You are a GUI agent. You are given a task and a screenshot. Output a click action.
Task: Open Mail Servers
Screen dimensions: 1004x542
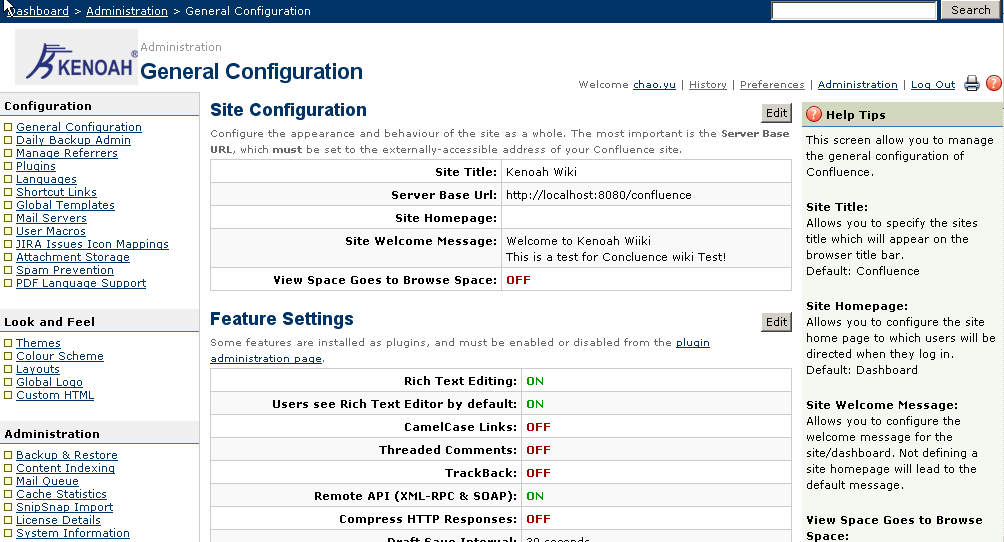coord(51,218)
